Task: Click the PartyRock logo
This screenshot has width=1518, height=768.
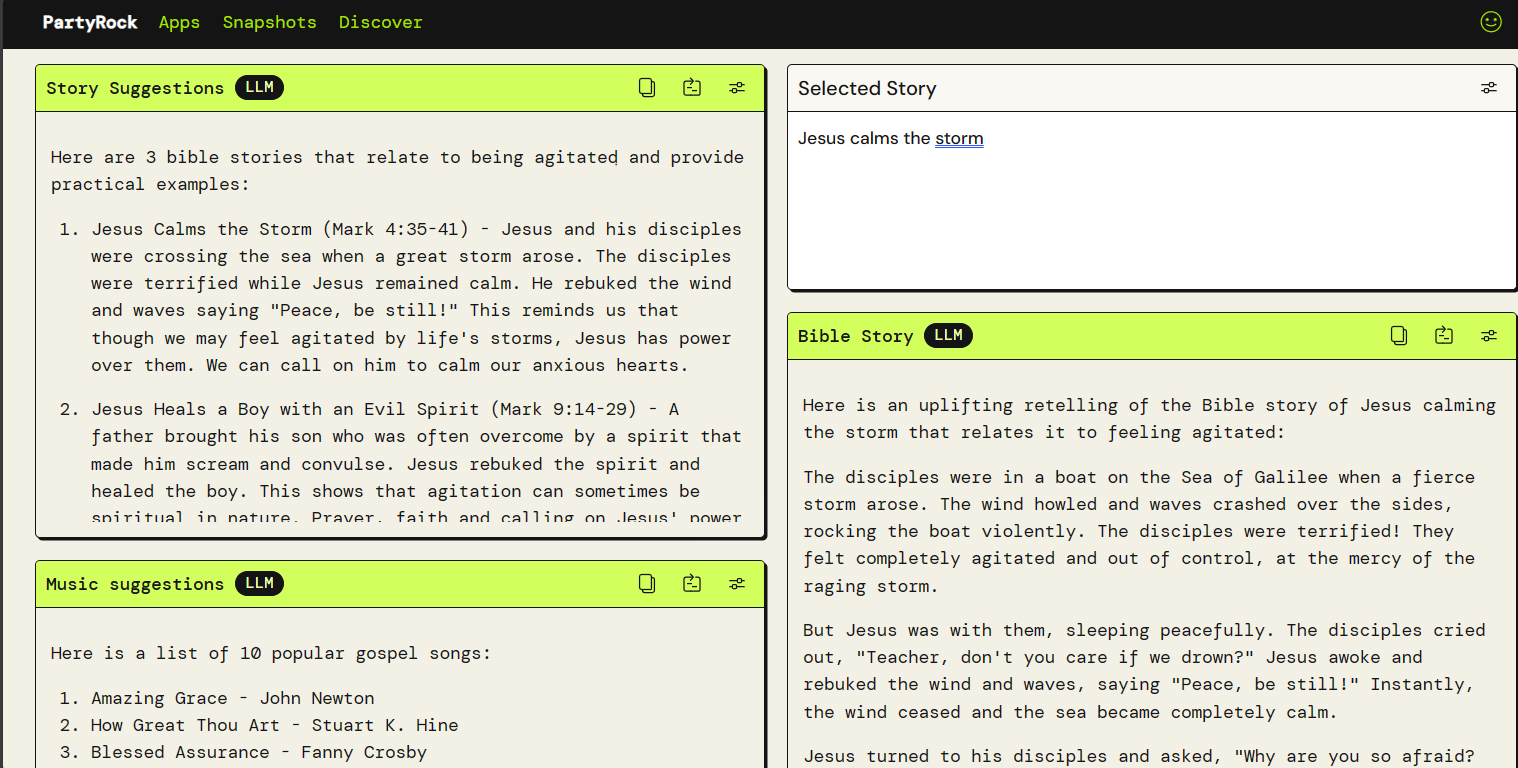Action: click(x=89, y=22)
